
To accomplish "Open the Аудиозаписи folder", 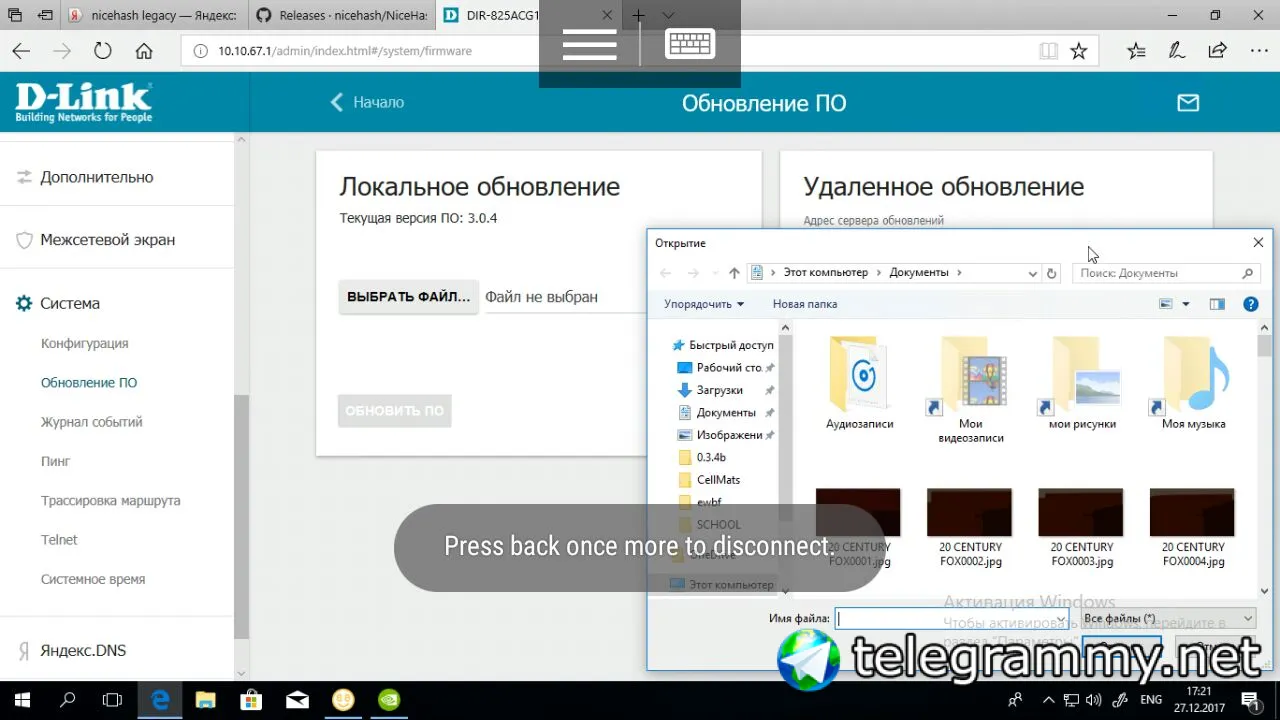I will pyautogui.click(x=860, y=384).
